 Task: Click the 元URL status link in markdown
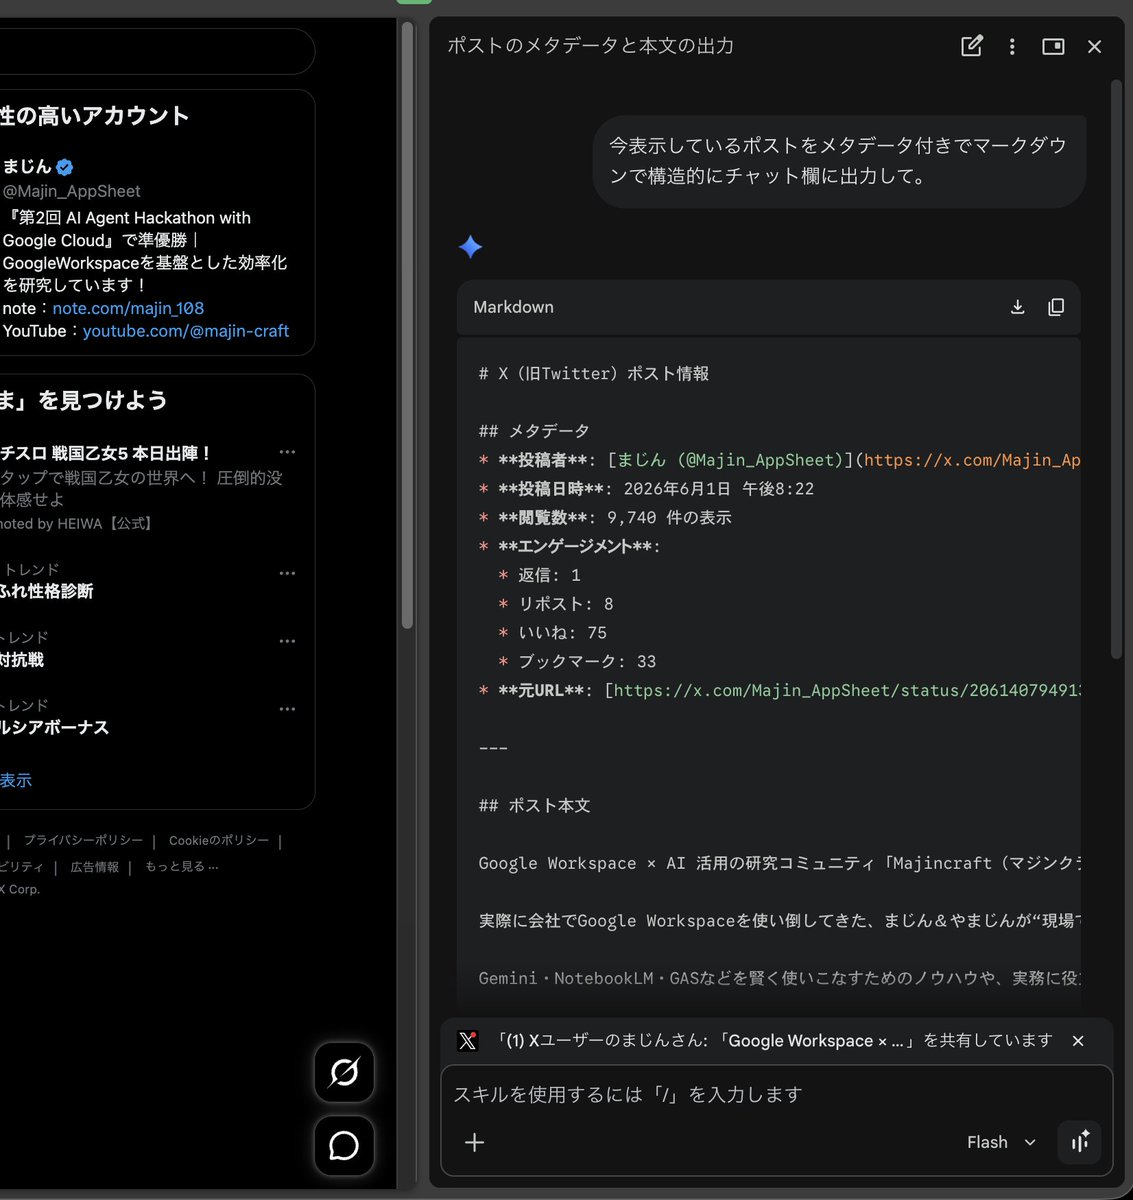coord(847,690)
